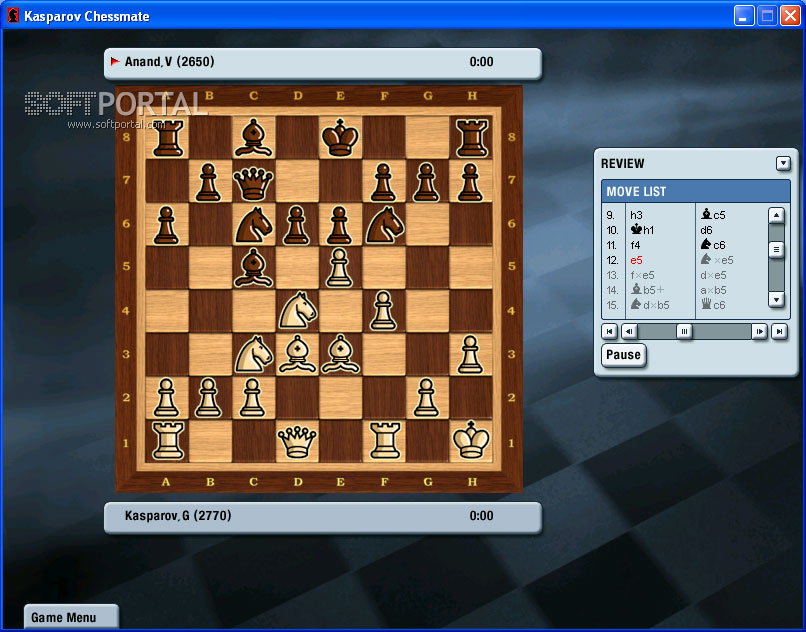Step back one move

click(629, 332)
